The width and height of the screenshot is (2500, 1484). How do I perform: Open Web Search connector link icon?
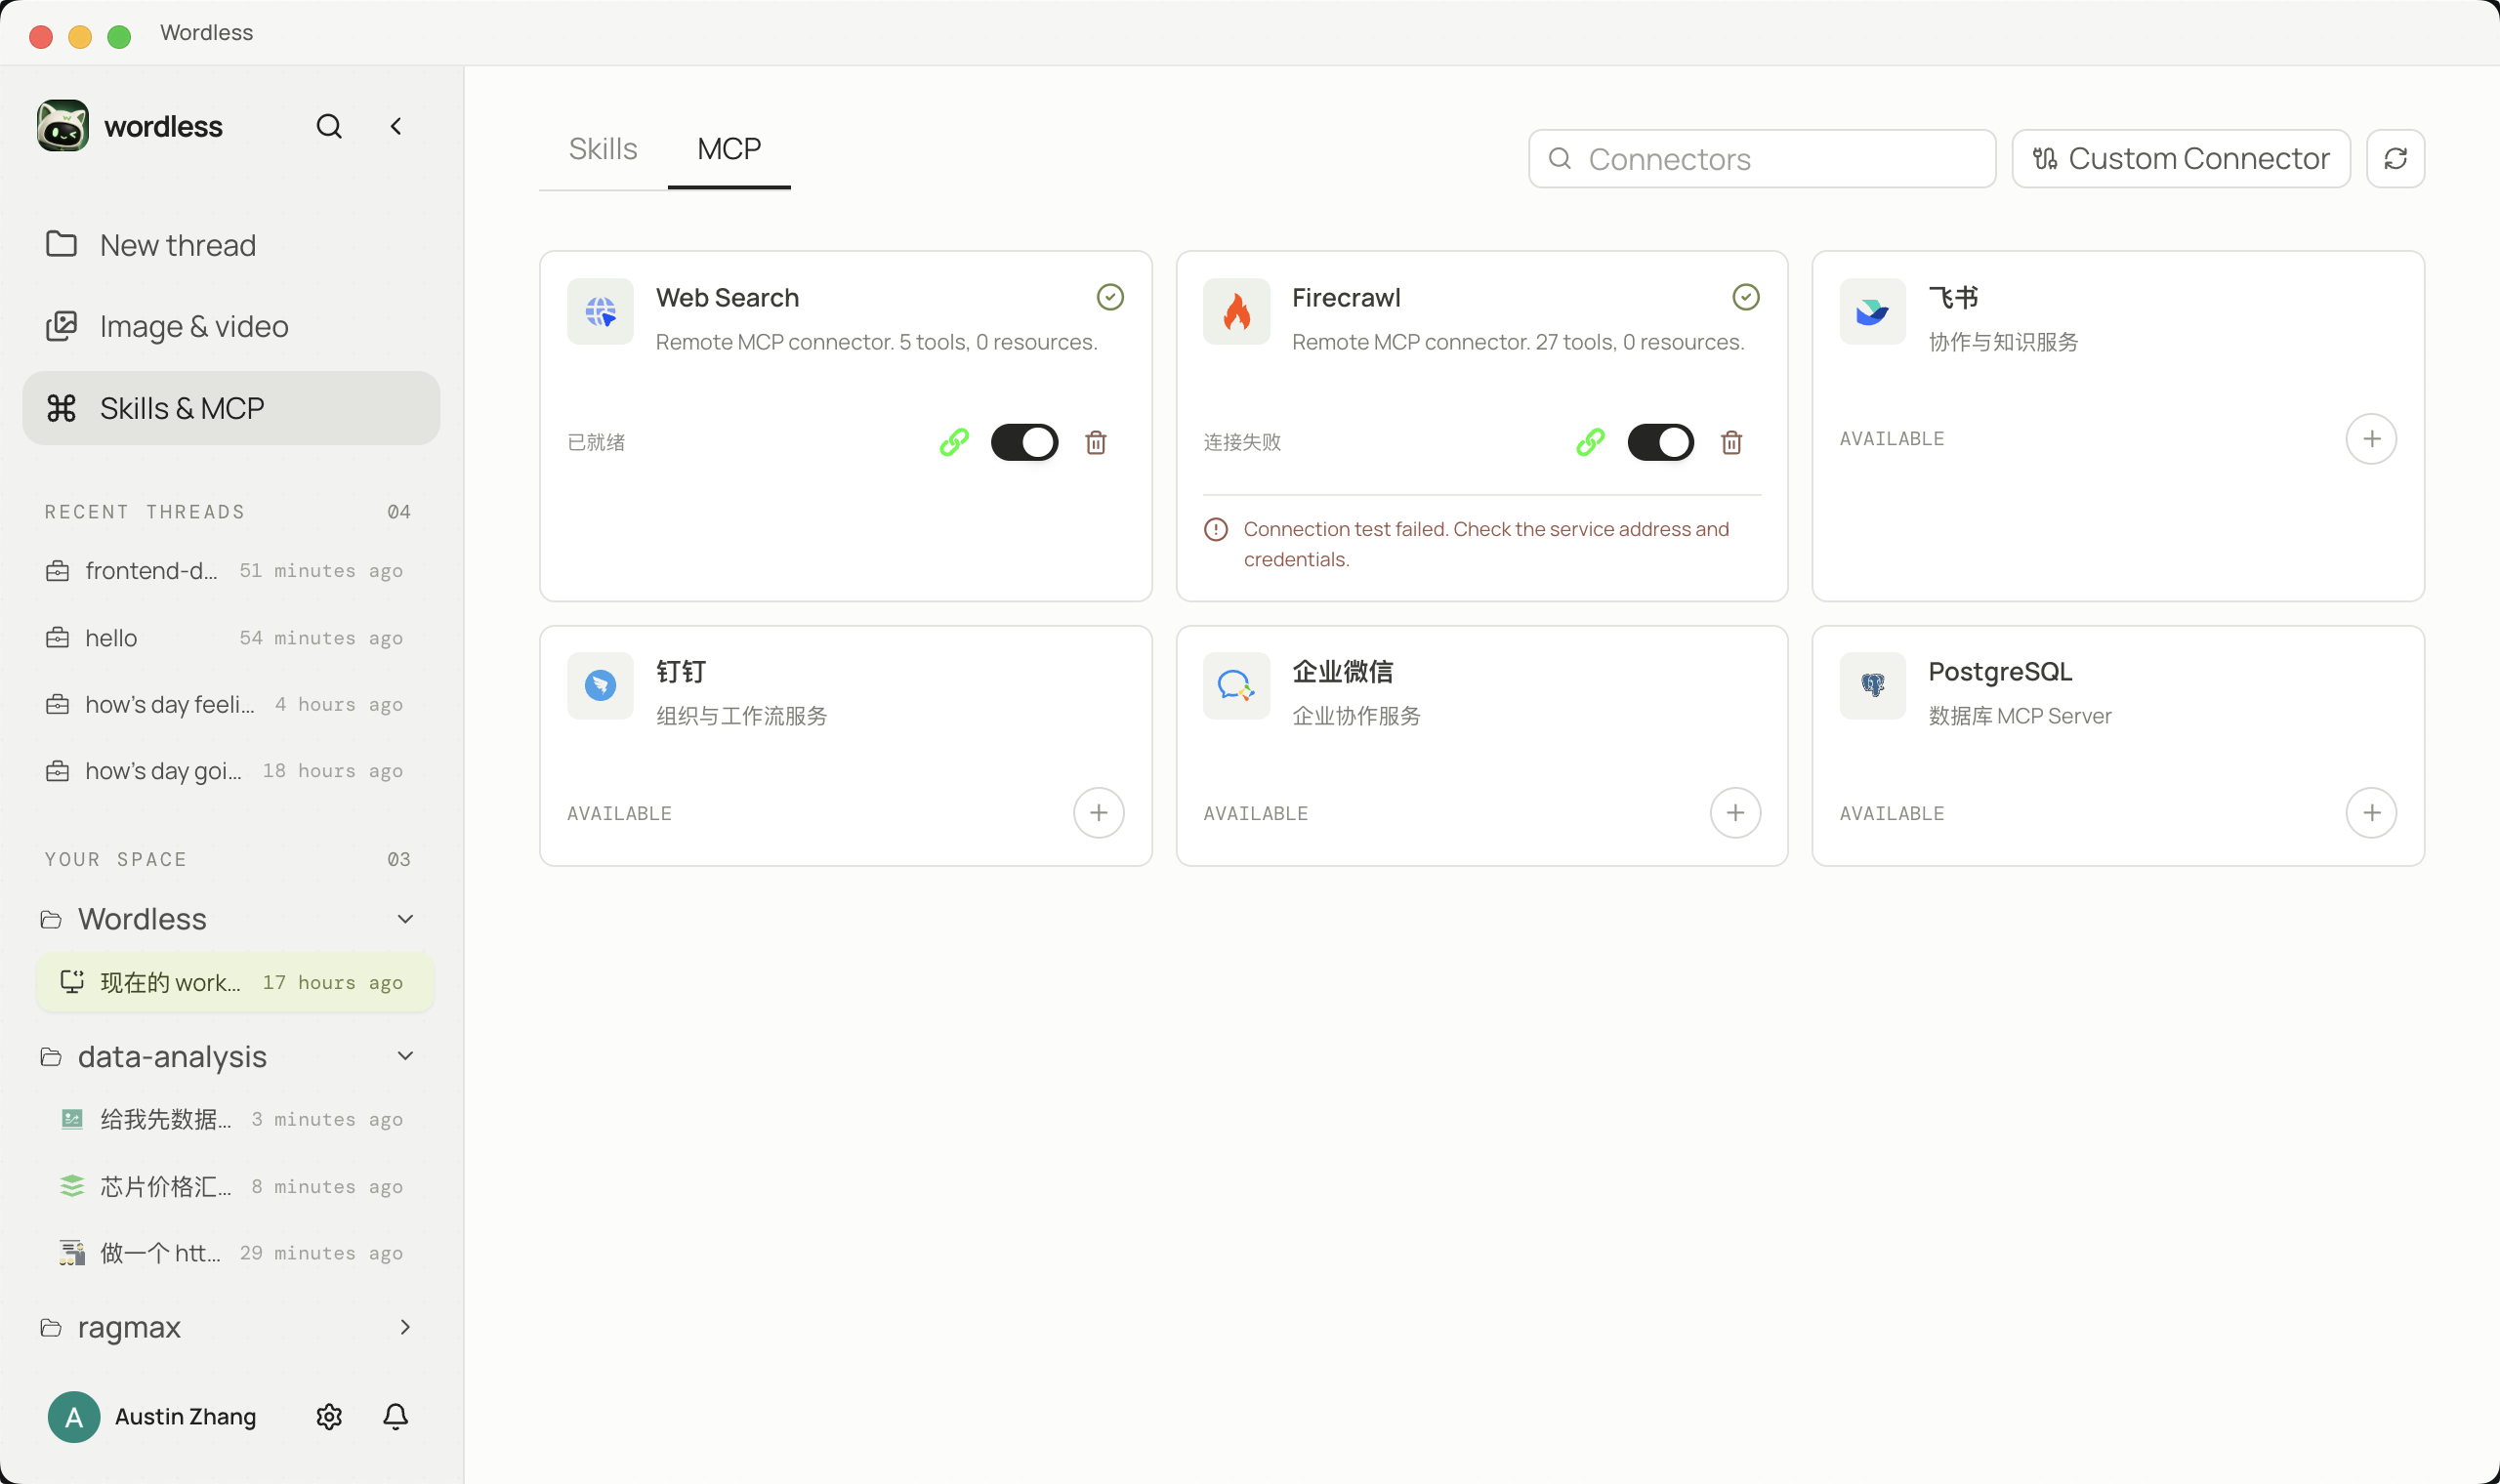[954, 441]
